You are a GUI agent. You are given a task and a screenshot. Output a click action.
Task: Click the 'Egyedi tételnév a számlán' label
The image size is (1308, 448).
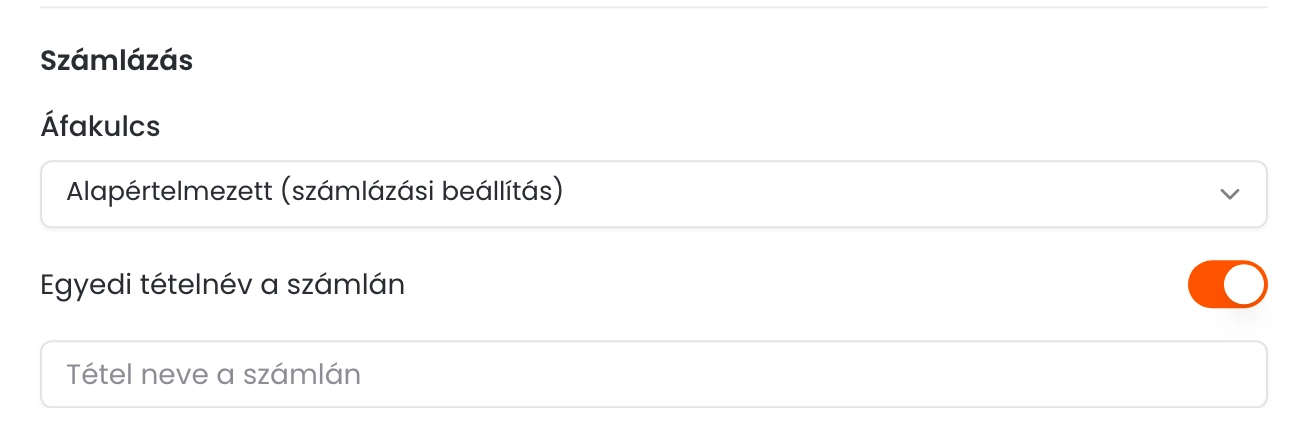click(222, 285)
